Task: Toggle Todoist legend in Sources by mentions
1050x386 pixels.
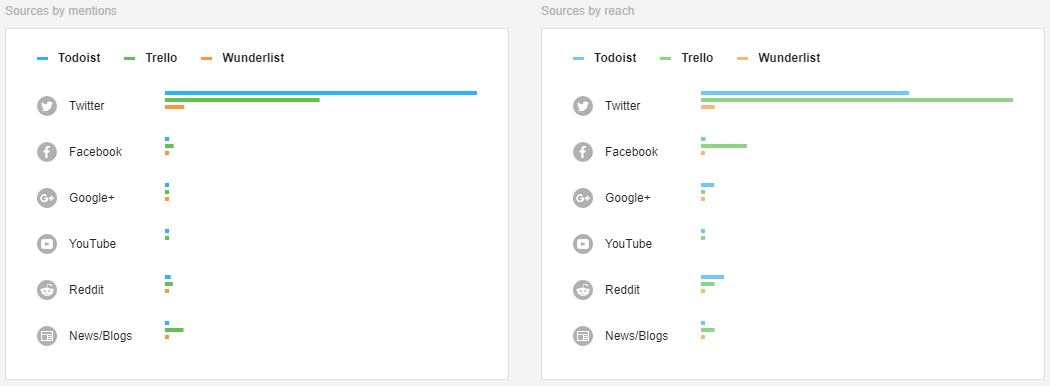Action: click(69, 58)
